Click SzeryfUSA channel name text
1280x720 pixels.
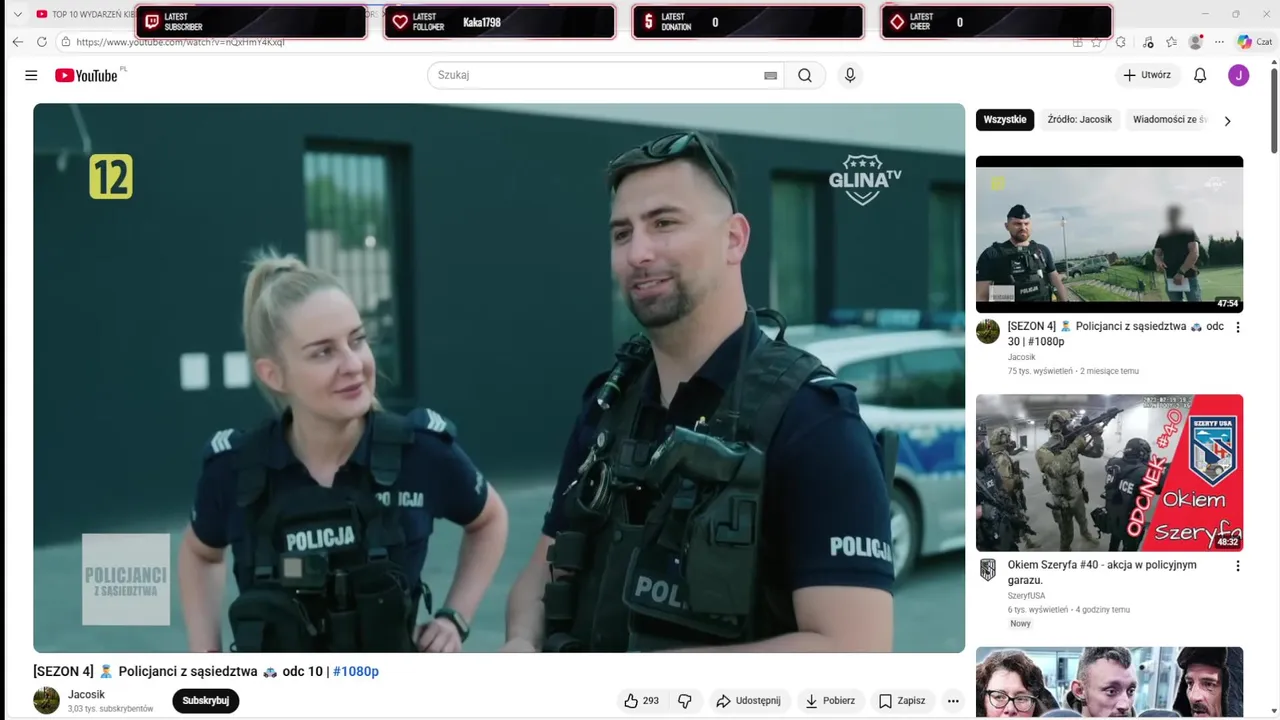click(1026, 596)
